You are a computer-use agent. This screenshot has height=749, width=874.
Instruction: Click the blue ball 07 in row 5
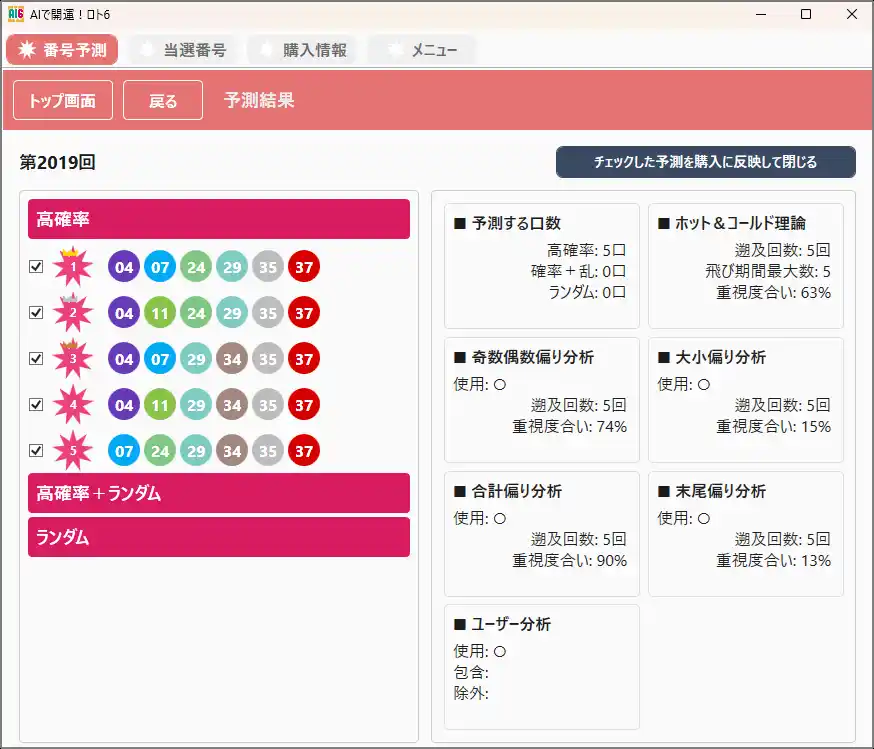pyautogui.click(x=124, y=451)
